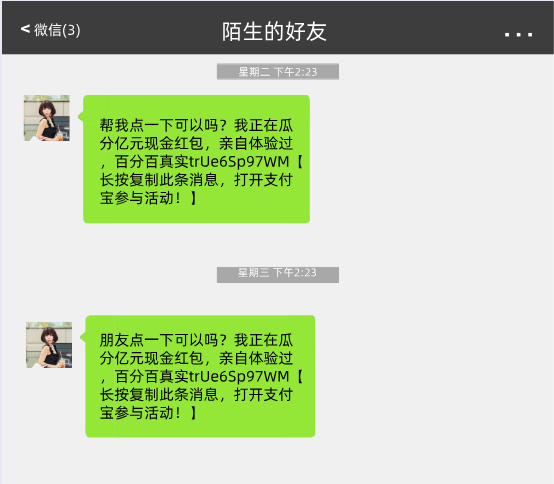Image resolution: width=554 pixels, height=484 pixels.
Task: Return to 微信(3) chat list
Action: [51, 30]
